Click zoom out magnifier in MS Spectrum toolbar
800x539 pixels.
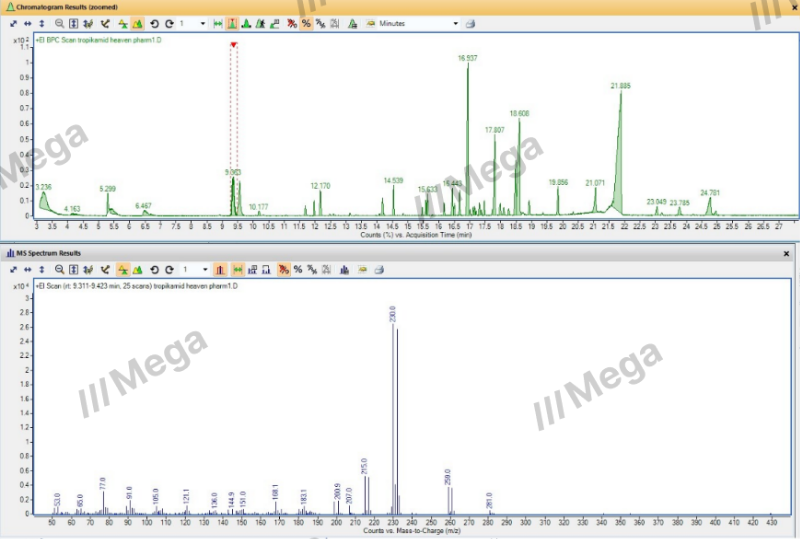60,270
